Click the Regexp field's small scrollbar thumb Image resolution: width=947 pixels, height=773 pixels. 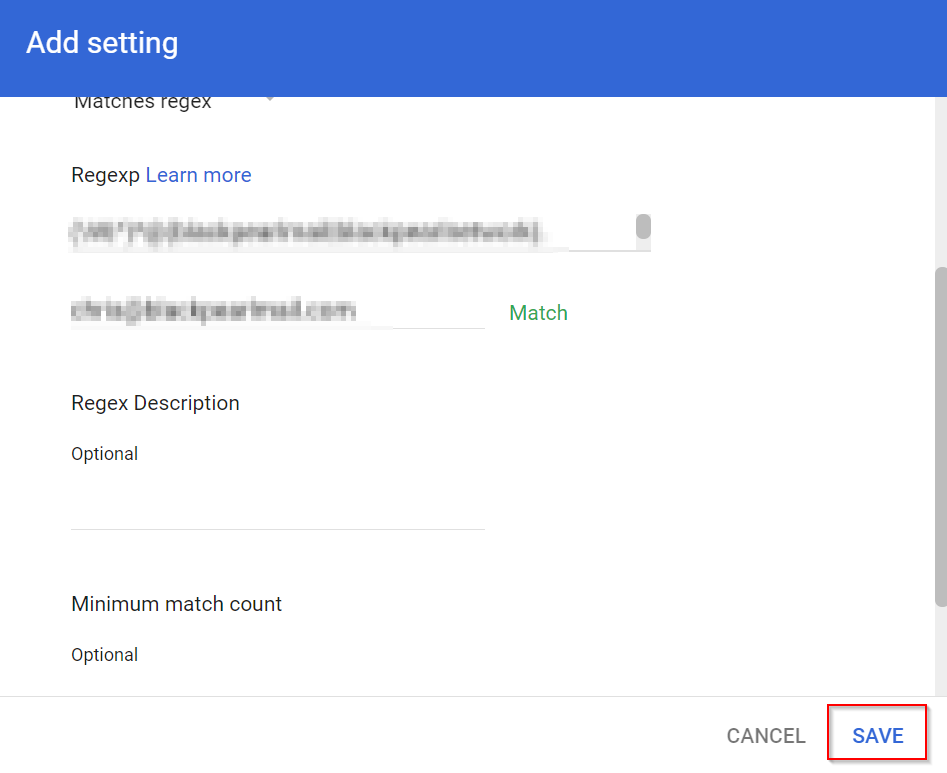pos(643,226)
